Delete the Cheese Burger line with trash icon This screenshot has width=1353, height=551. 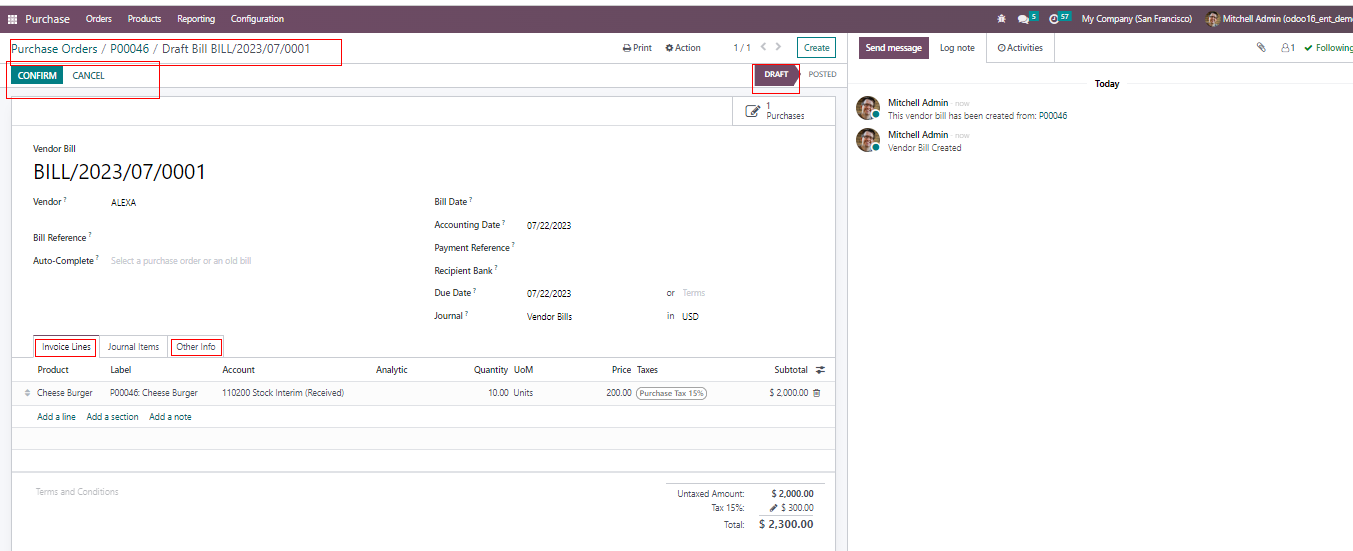pyautogui.click(x=816, y=393)
